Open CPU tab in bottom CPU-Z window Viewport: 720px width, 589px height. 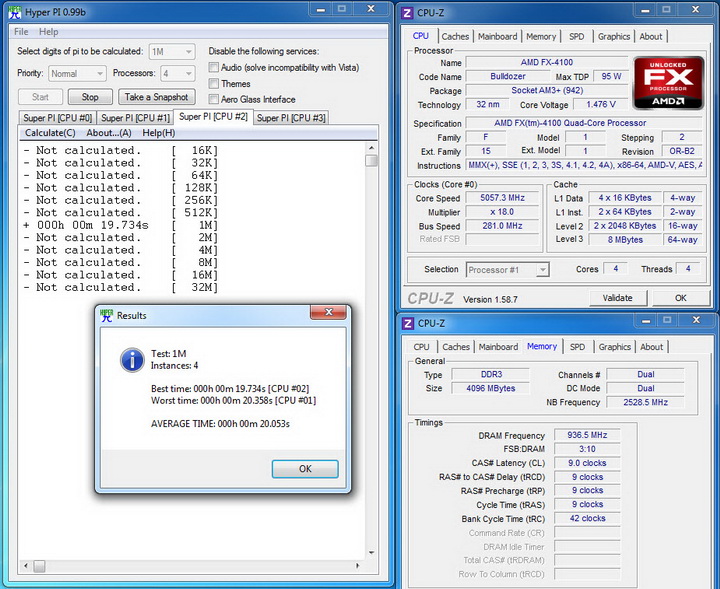tap(422, 347)
